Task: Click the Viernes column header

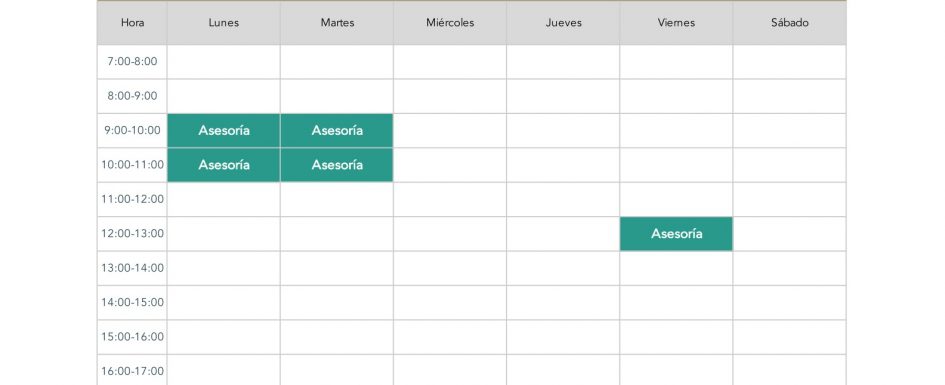Action: [x=676, y=23]
